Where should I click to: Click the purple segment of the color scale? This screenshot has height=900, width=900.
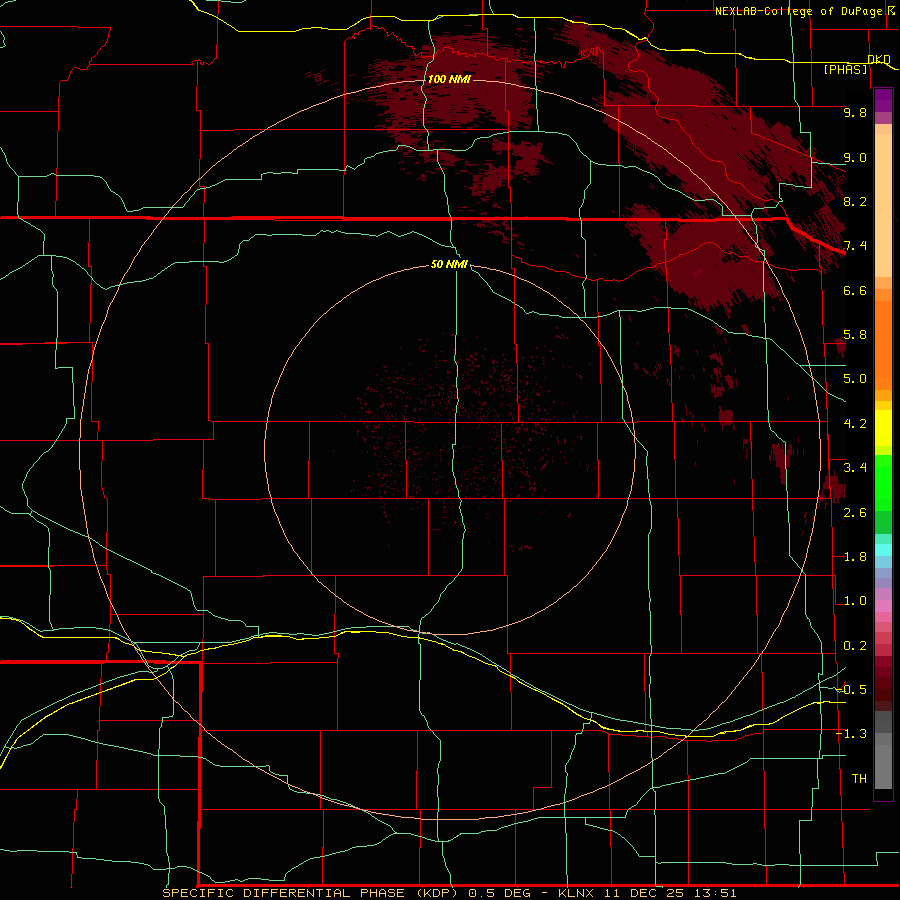[883, 100]
